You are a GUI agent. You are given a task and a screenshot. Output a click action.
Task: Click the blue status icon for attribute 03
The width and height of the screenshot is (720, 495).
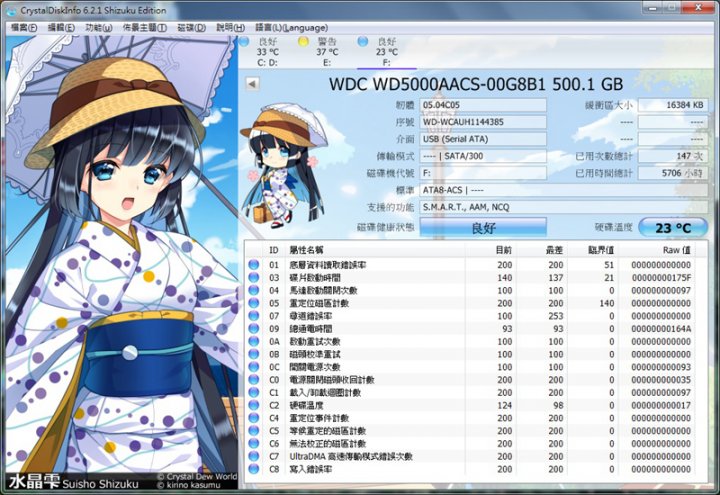tap(253, 278)
